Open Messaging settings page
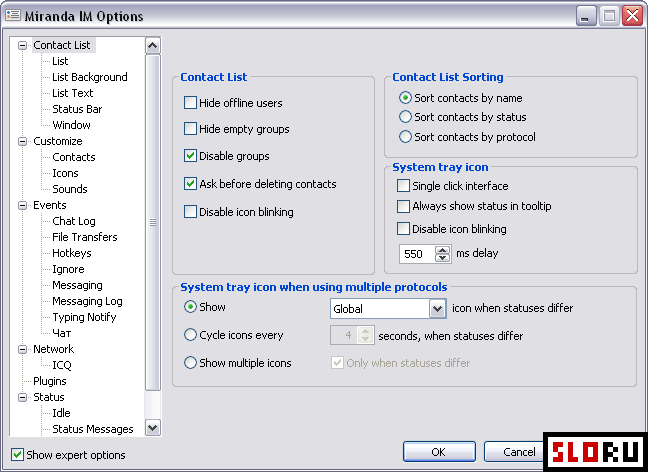Image resolution: width=648 pixels, height=472 pixels. 77,285
